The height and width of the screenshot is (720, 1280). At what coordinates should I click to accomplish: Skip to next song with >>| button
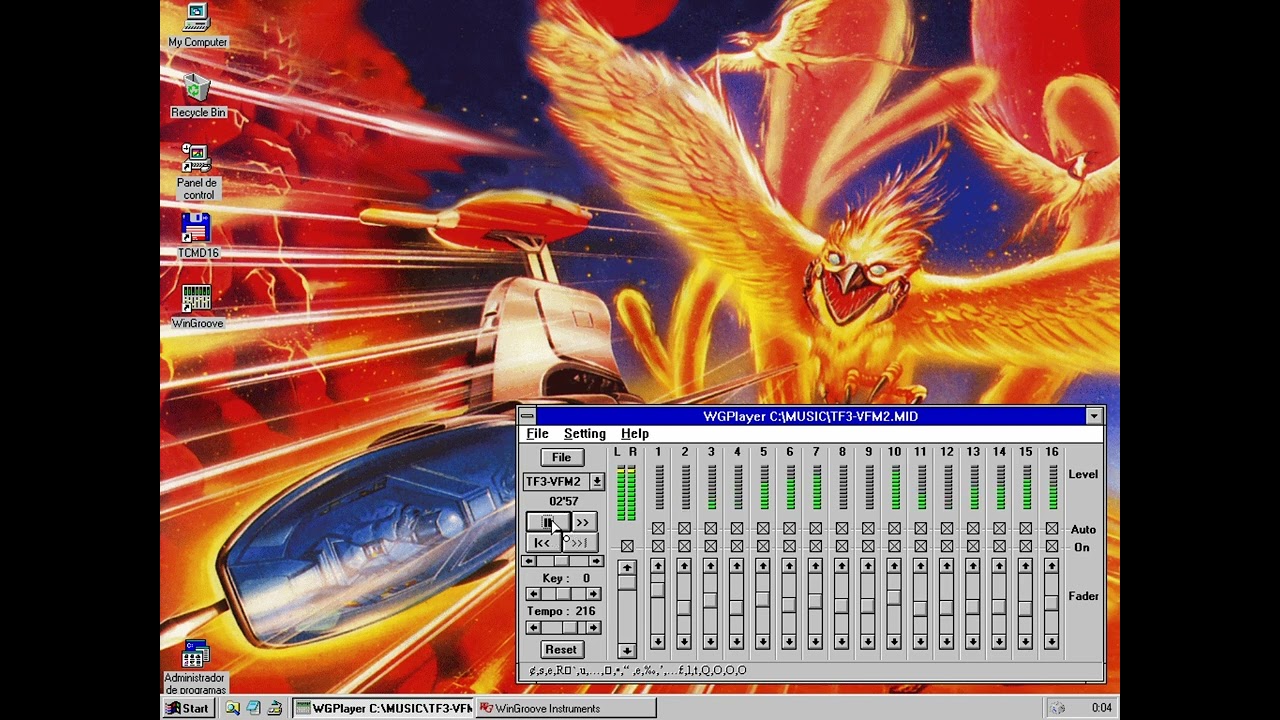click(579, 542)
